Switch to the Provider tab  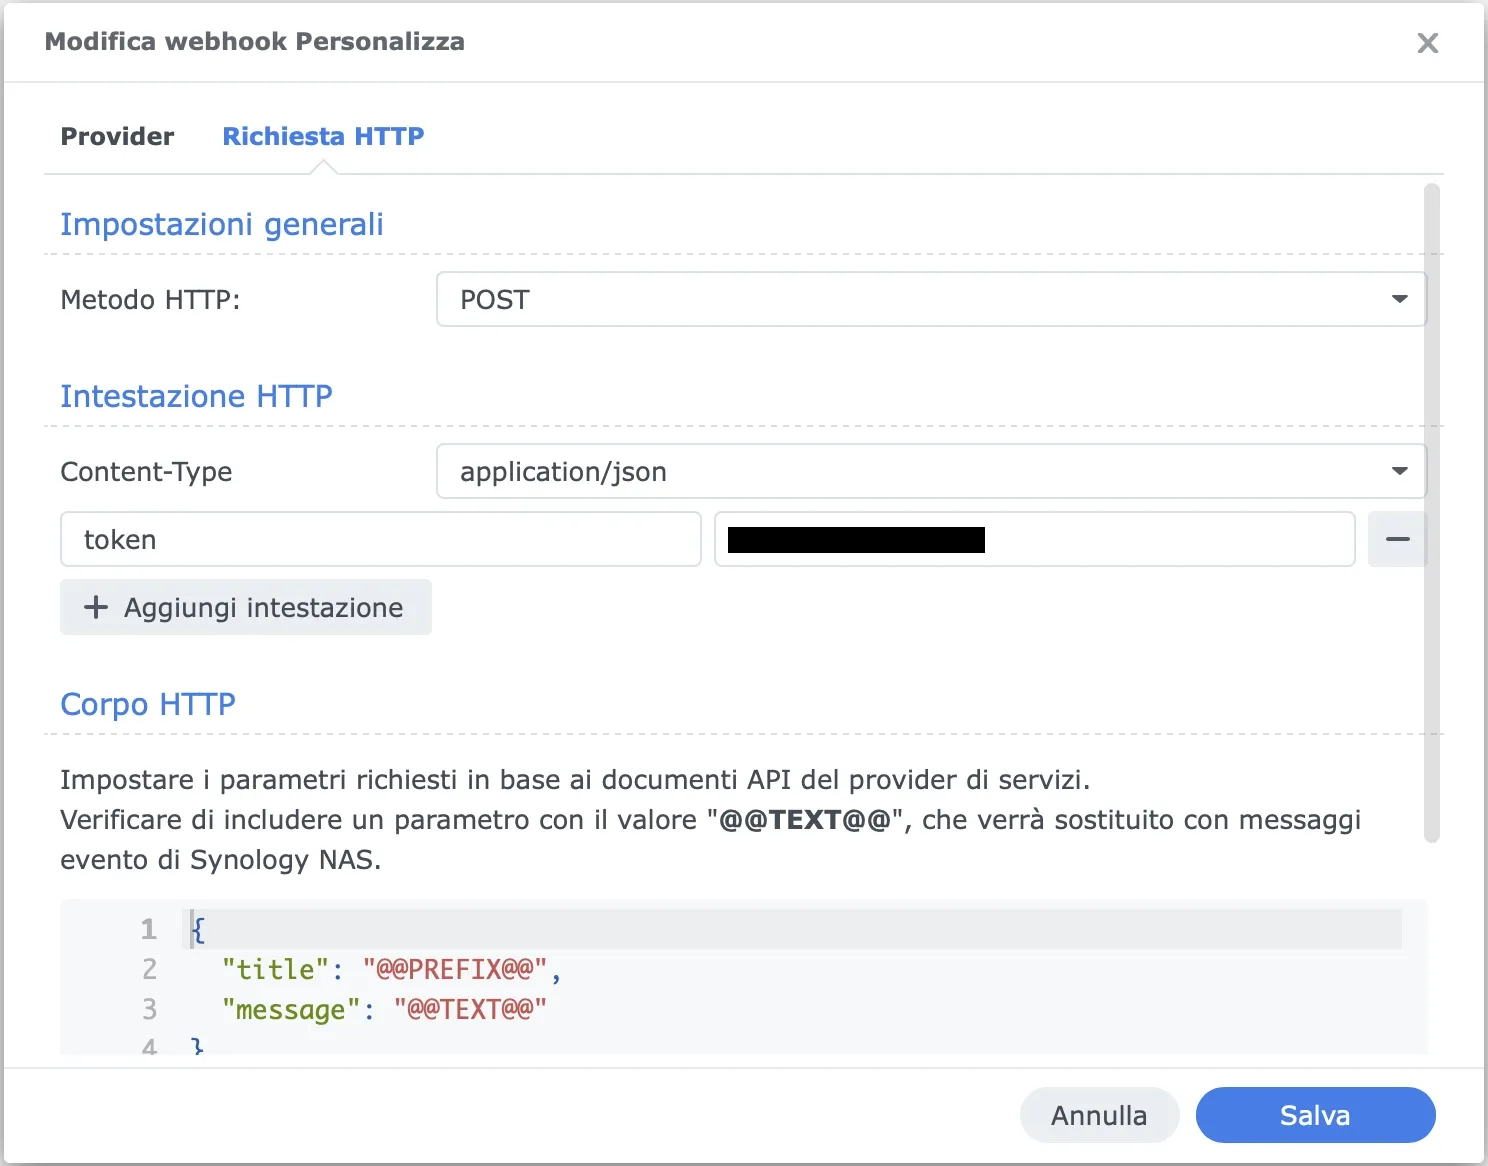tap(117, 136)
